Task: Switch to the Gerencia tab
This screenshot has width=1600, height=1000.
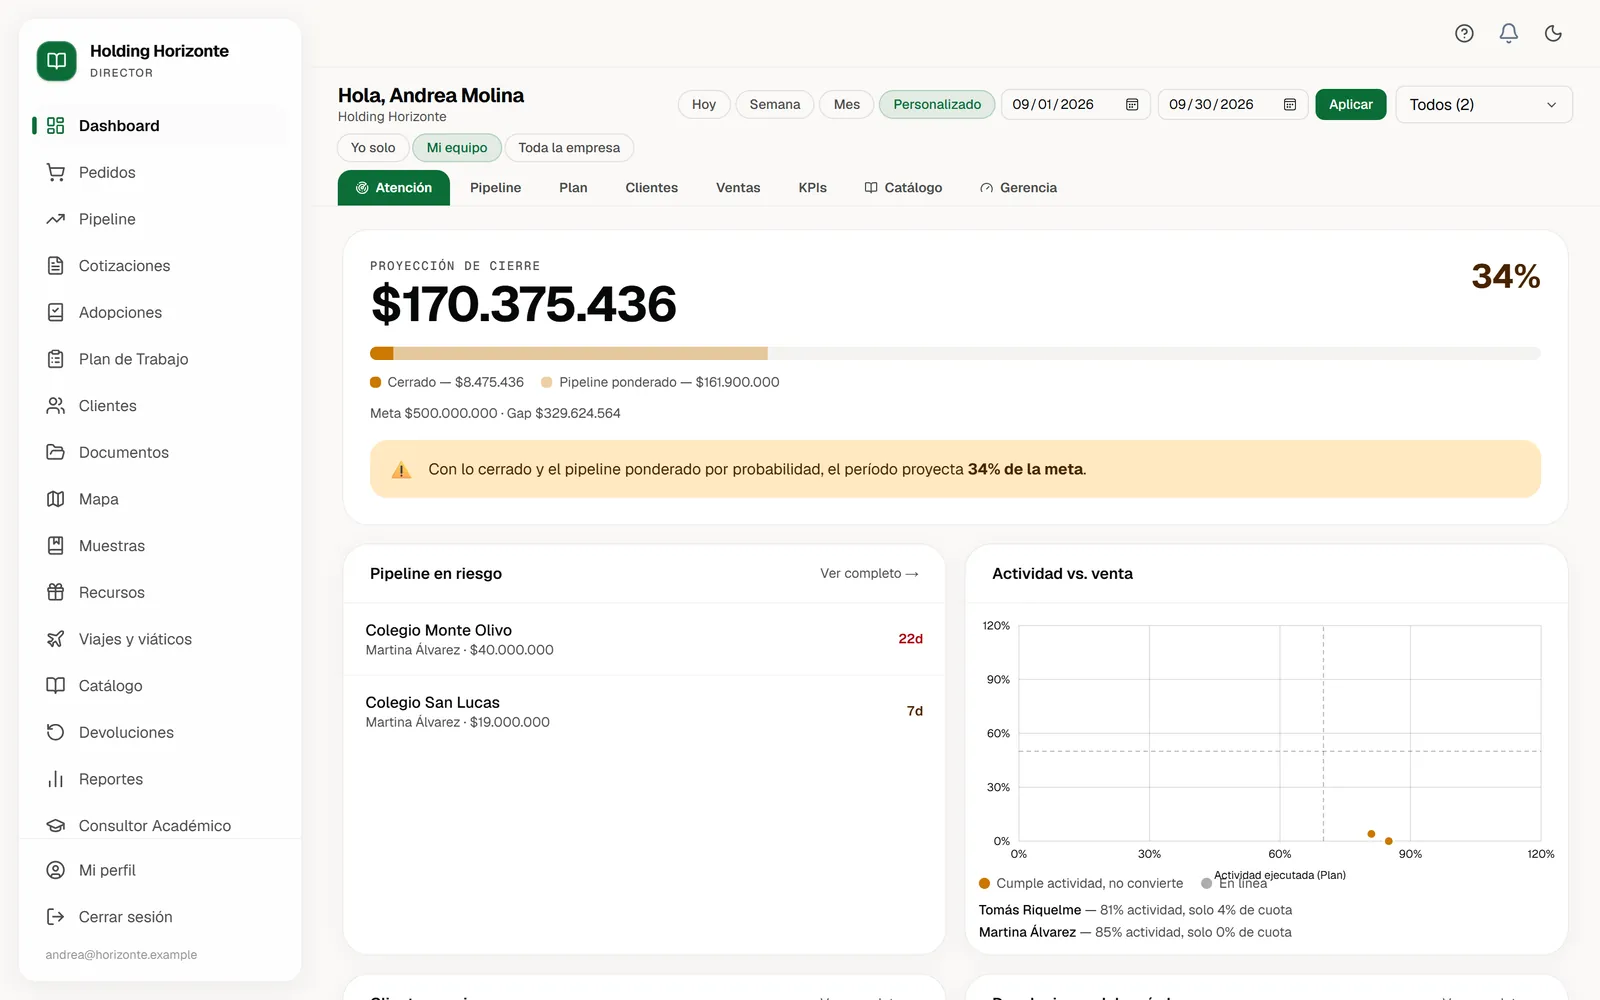Action: coord(1018,188)
